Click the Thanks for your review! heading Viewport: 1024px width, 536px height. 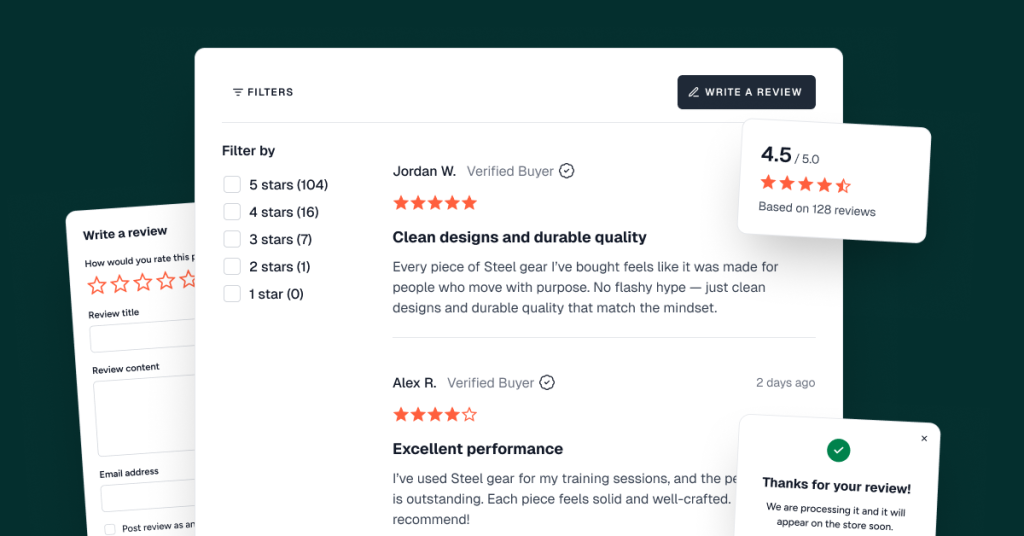[837, 486]
